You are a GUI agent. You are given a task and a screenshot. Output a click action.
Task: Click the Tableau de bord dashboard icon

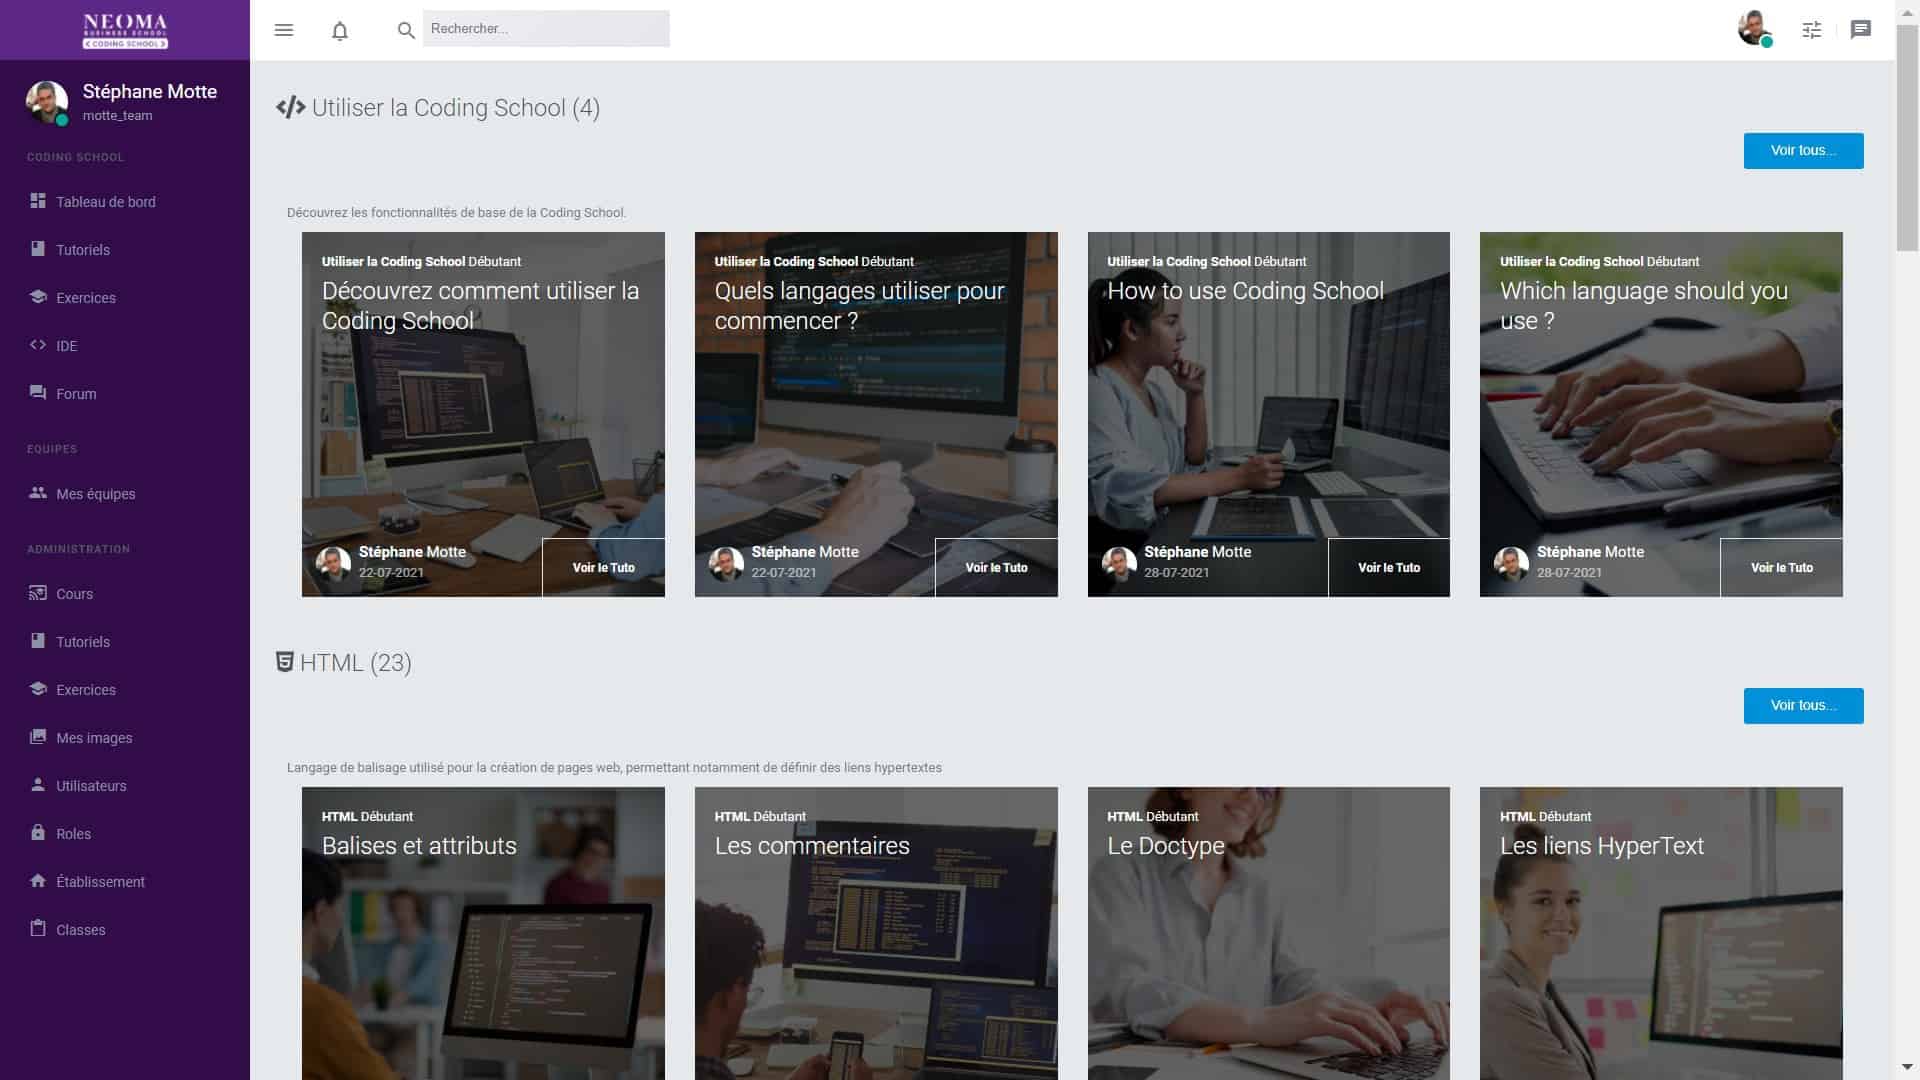point(38,201)
